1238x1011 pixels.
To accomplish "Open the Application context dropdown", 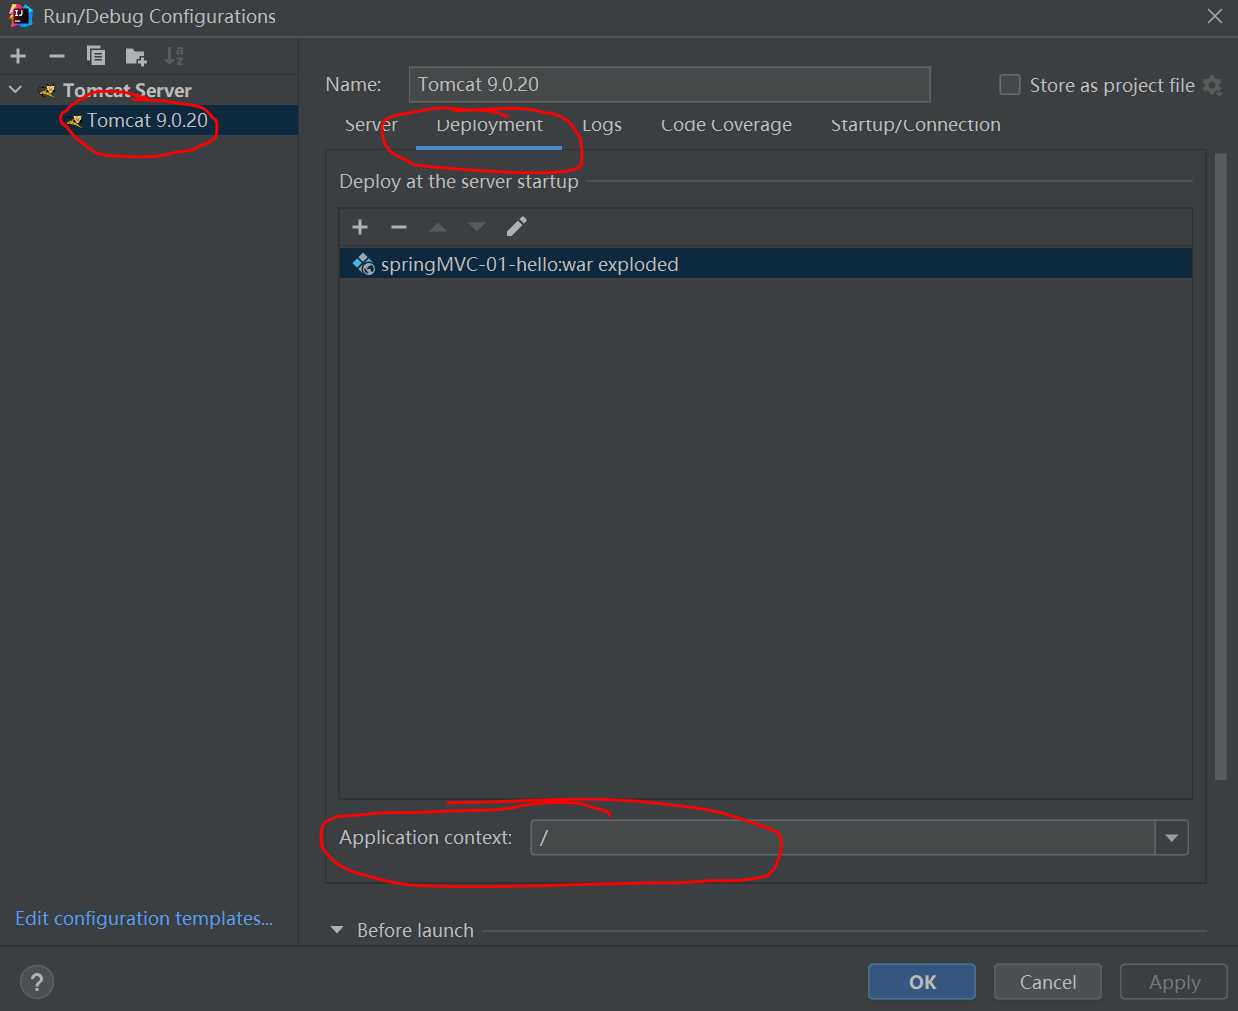I will coord(1172,838).
